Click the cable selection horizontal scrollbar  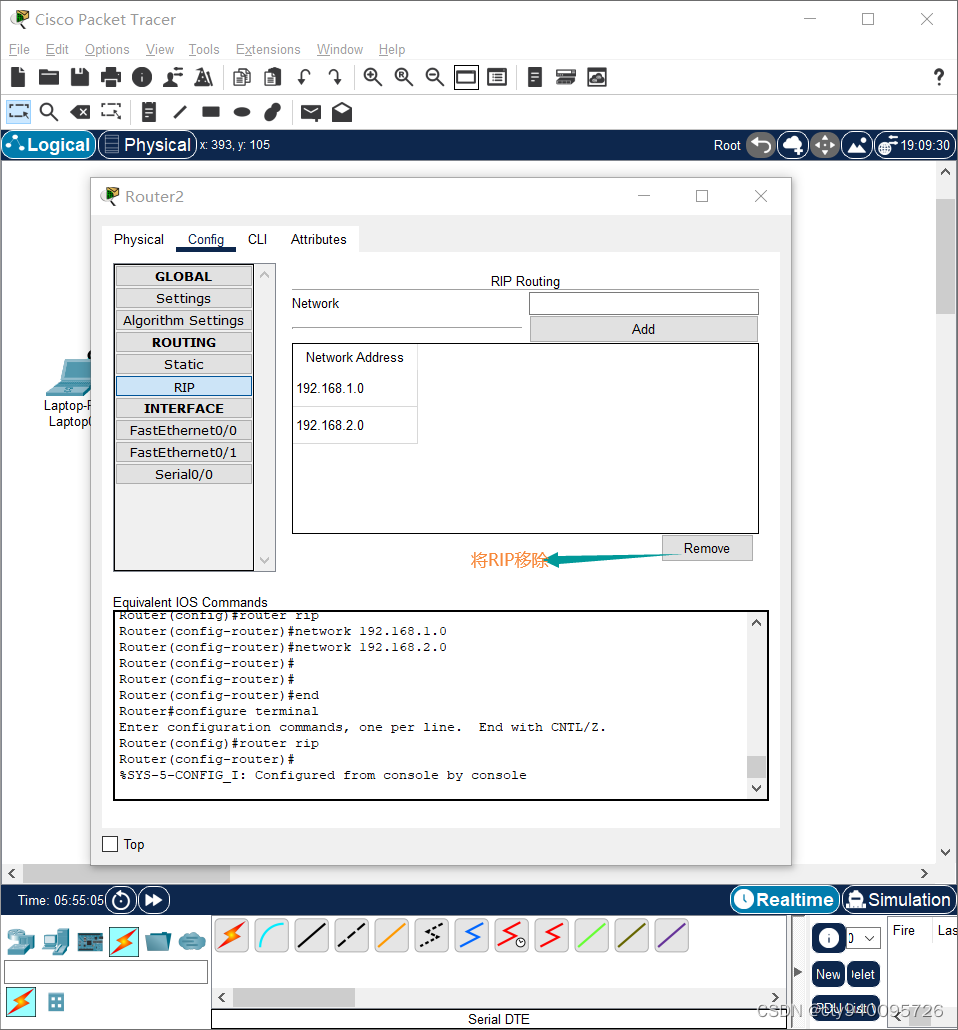[x=294, y=997]
